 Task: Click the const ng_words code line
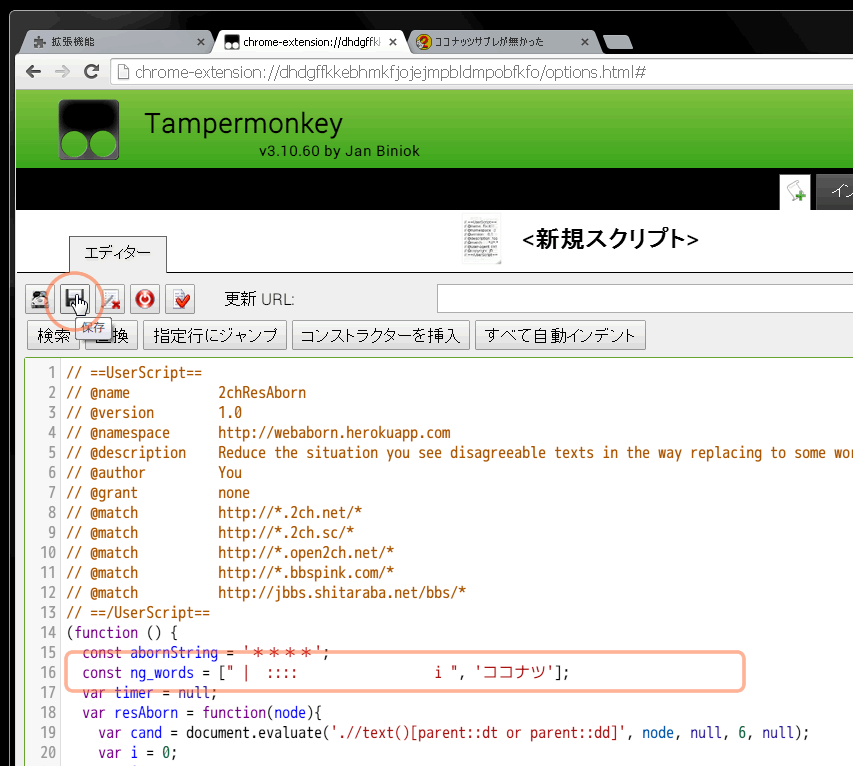pos(325,672)
